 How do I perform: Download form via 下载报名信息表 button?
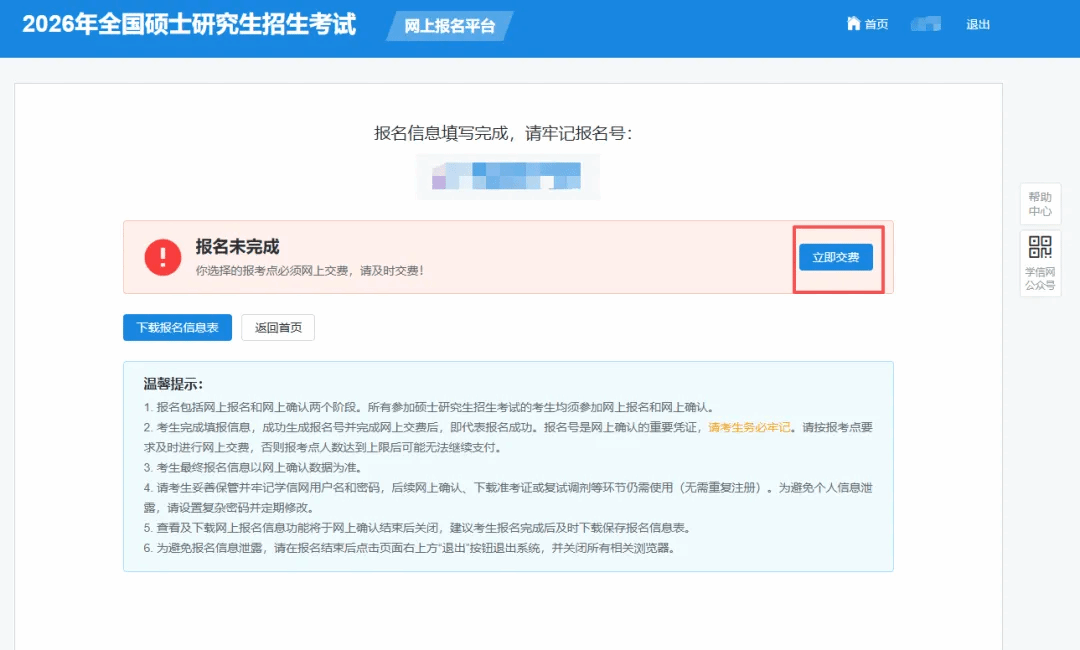tap(177, 327)
